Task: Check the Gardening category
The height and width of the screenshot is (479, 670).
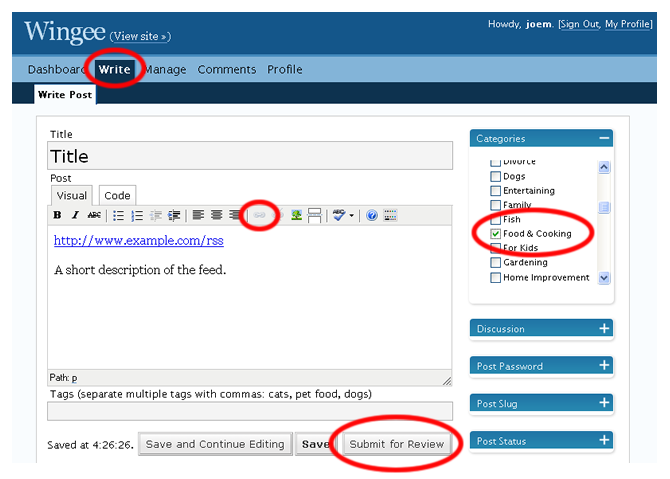Action: point(495,262)
